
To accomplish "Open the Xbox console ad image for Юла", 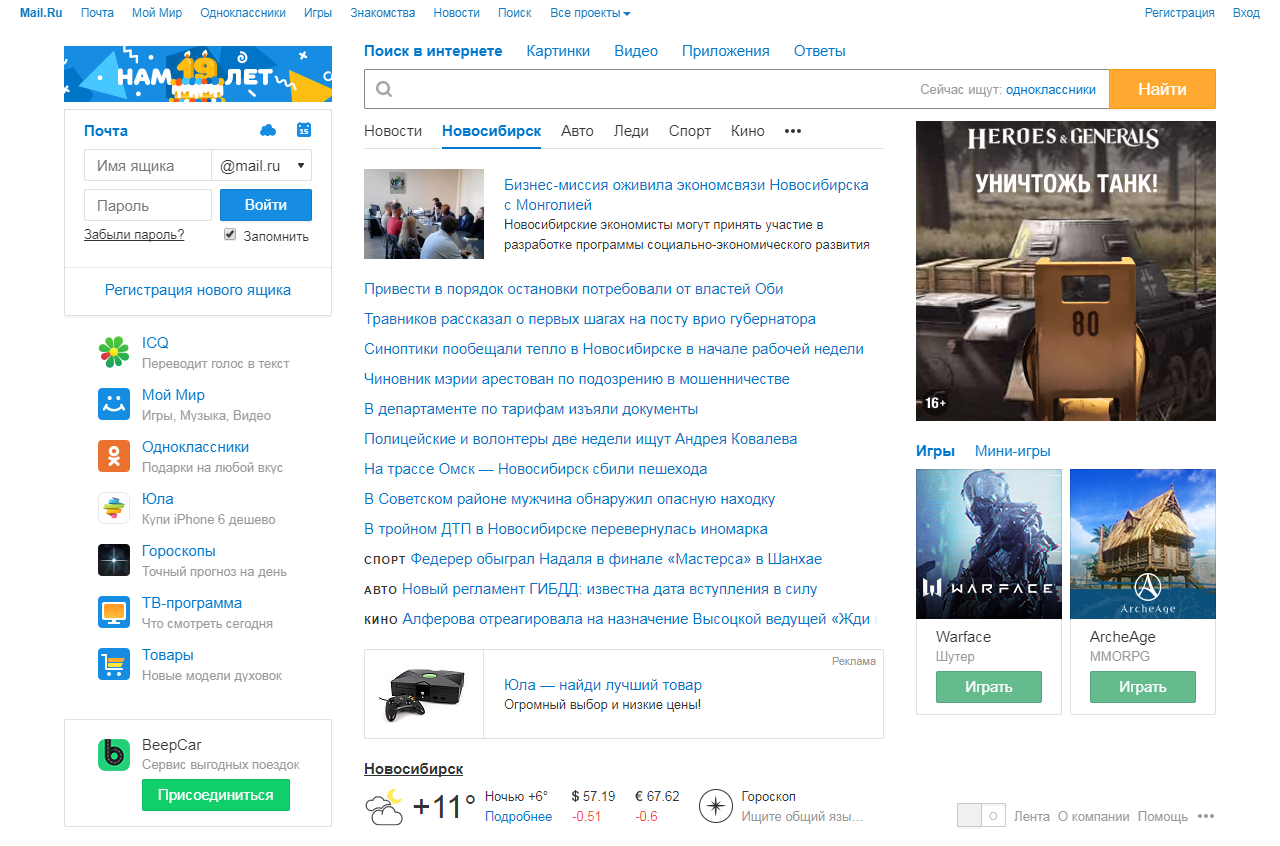I will (x=424, y=694).
